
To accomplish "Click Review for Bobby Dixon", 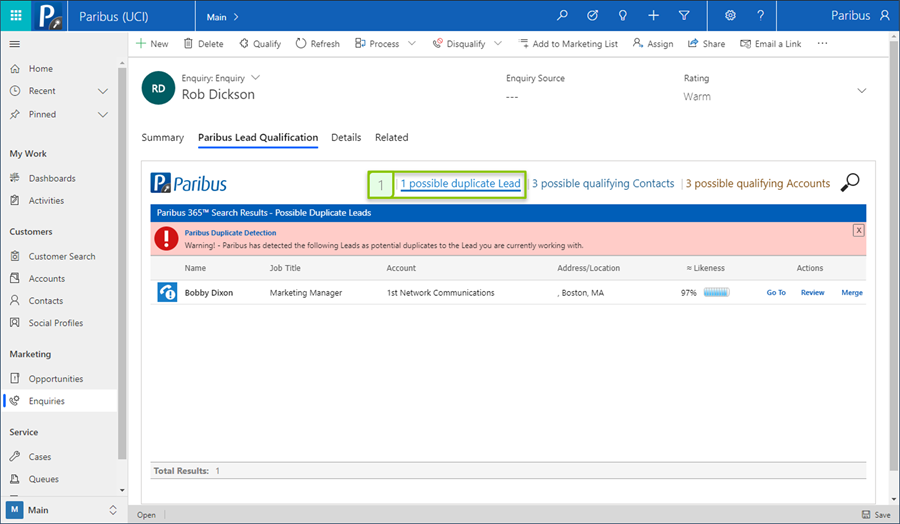I will [812, 293].
